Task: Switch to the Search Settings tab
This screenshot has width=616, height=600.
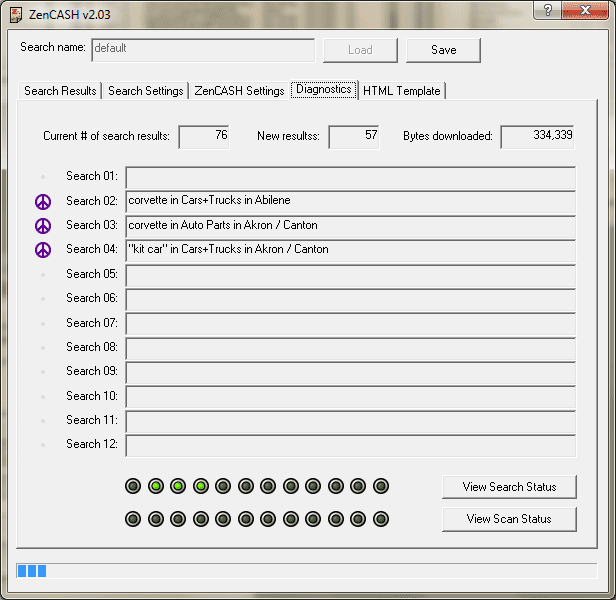Action: click(146, 91)
